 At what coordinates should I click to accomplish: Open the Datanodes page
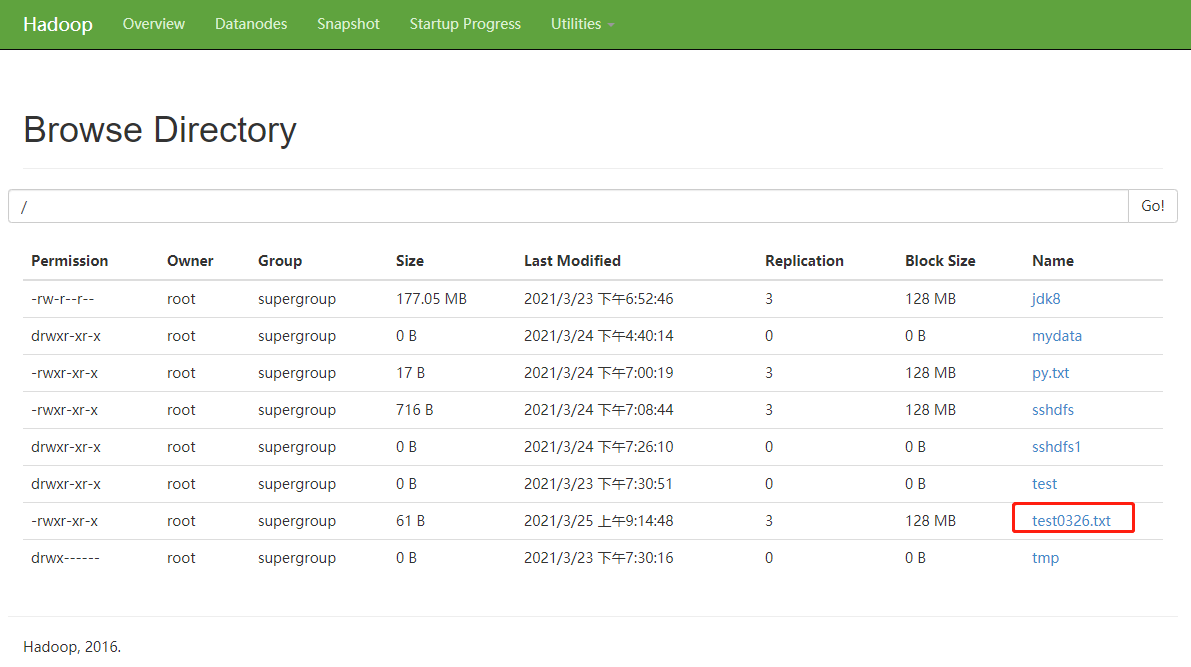pos(251,24)
